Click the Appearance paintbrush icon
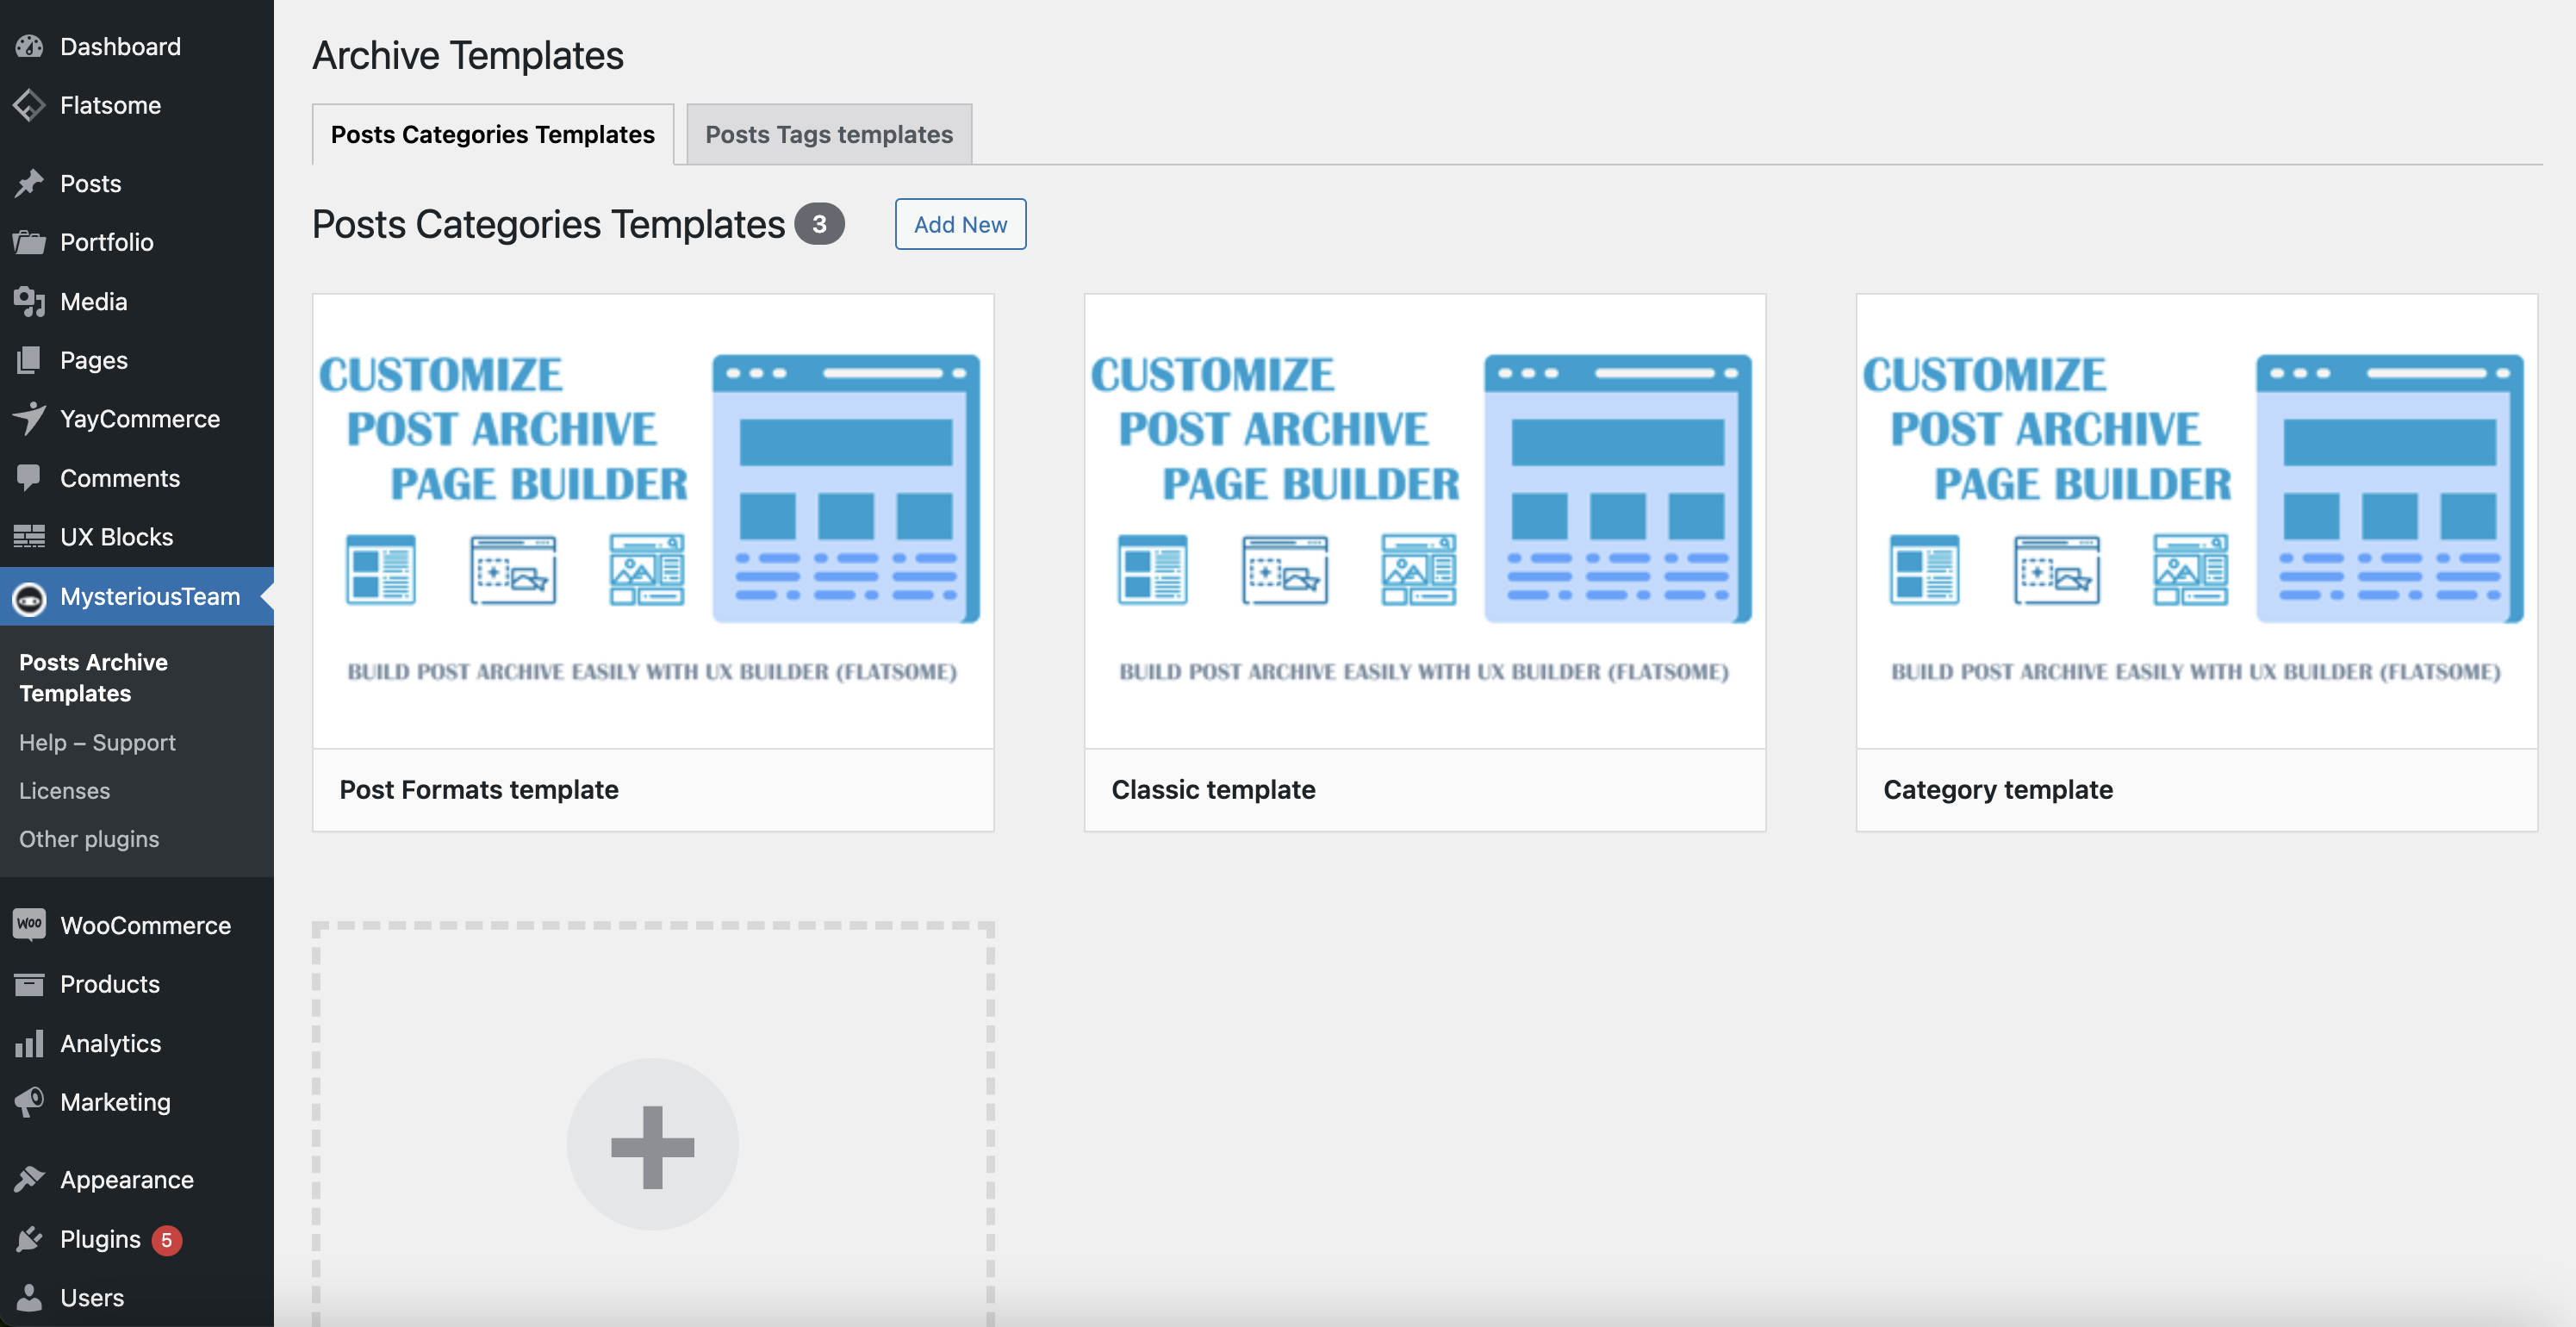 [x=29, y=1179]
